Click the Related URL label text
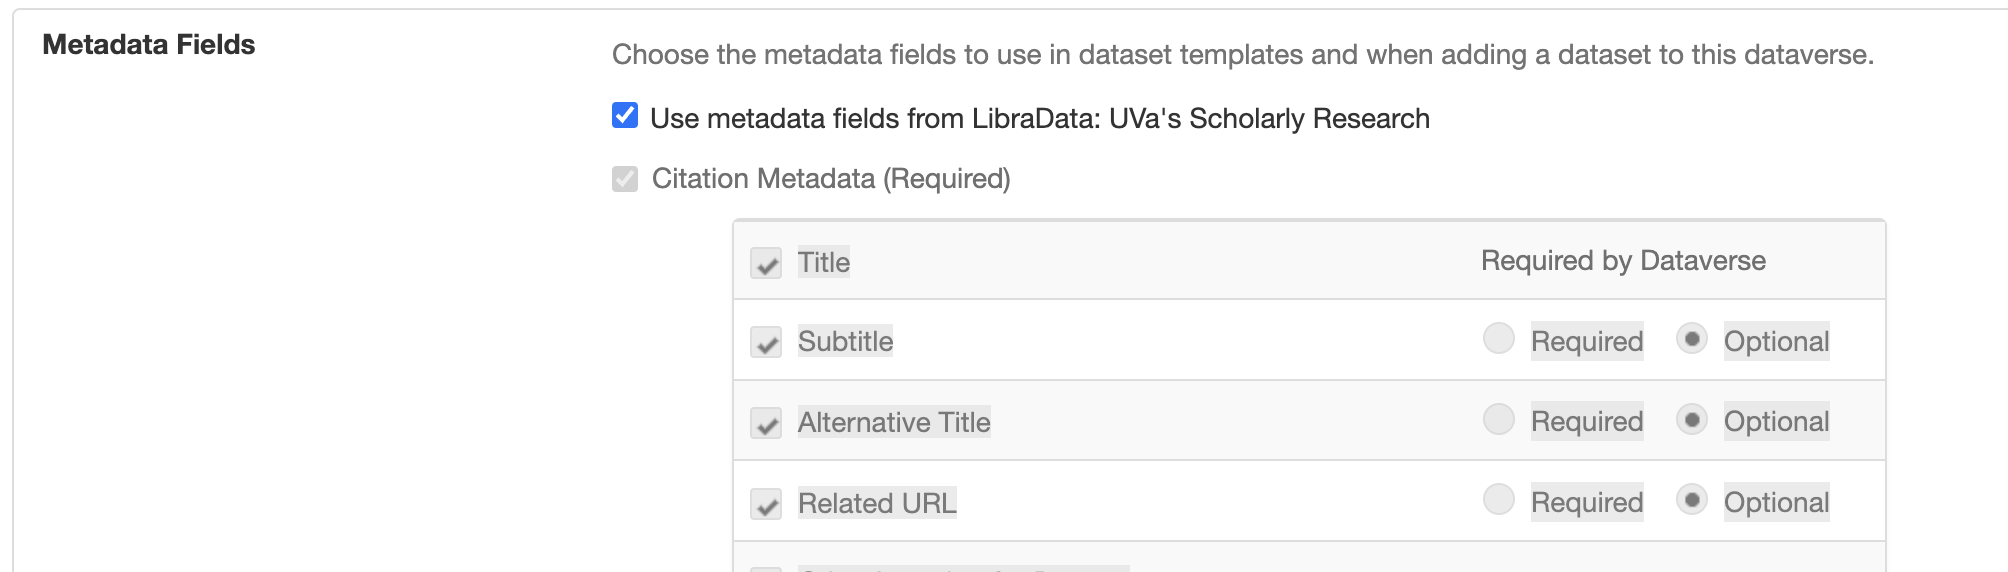 tap(877, 503)
